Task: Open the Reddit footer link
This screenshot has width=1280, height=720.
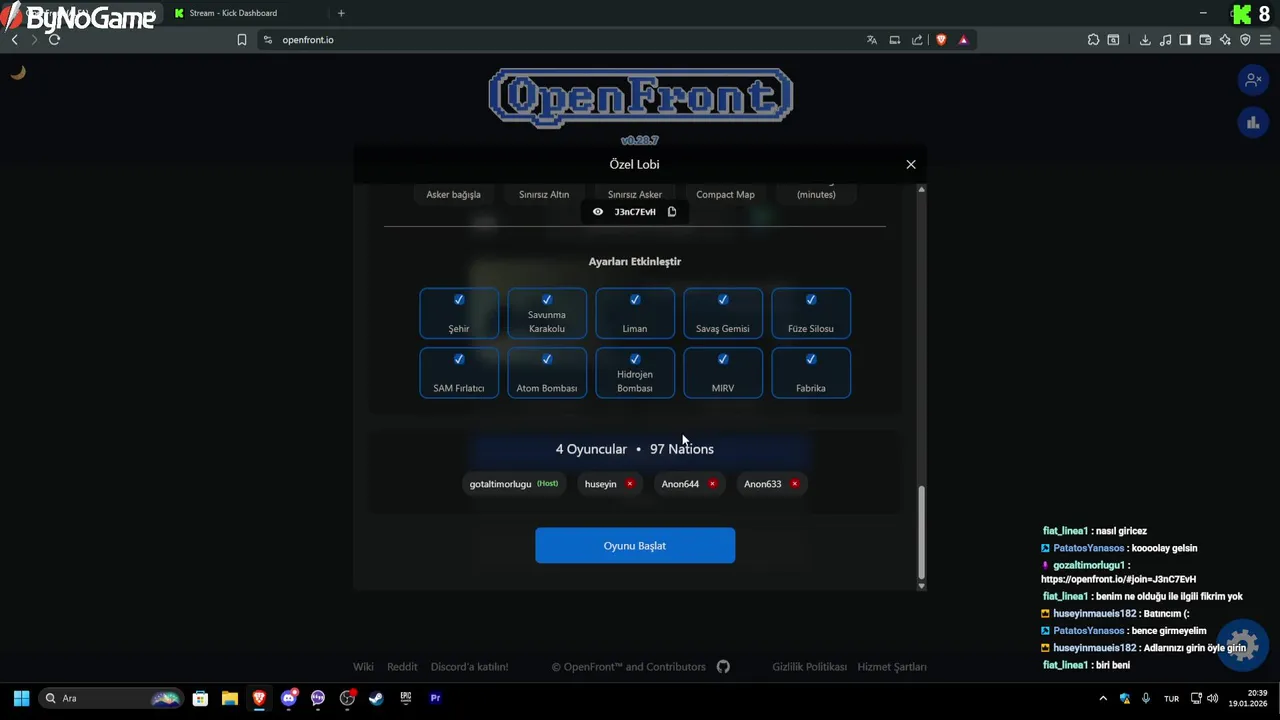Action: point(402,667)
